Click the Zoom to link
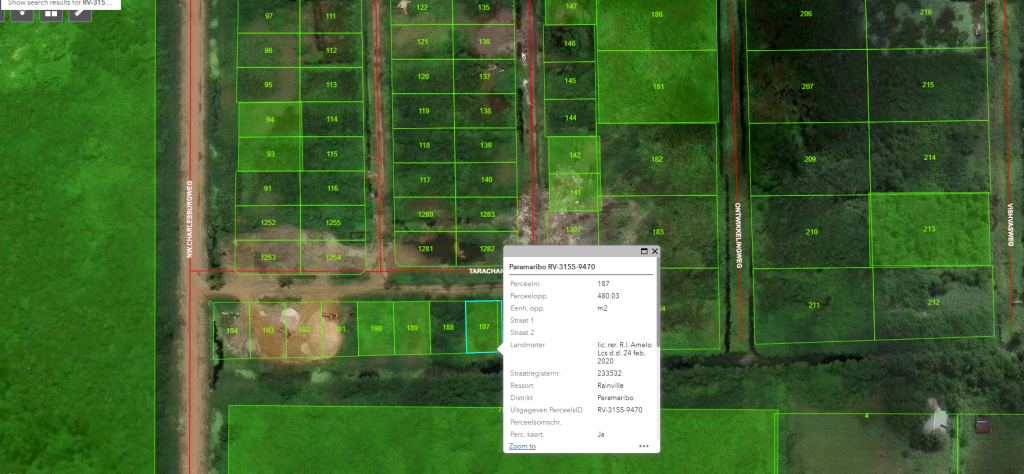This screenshot has height=474, width=1024. click(522, 446)
